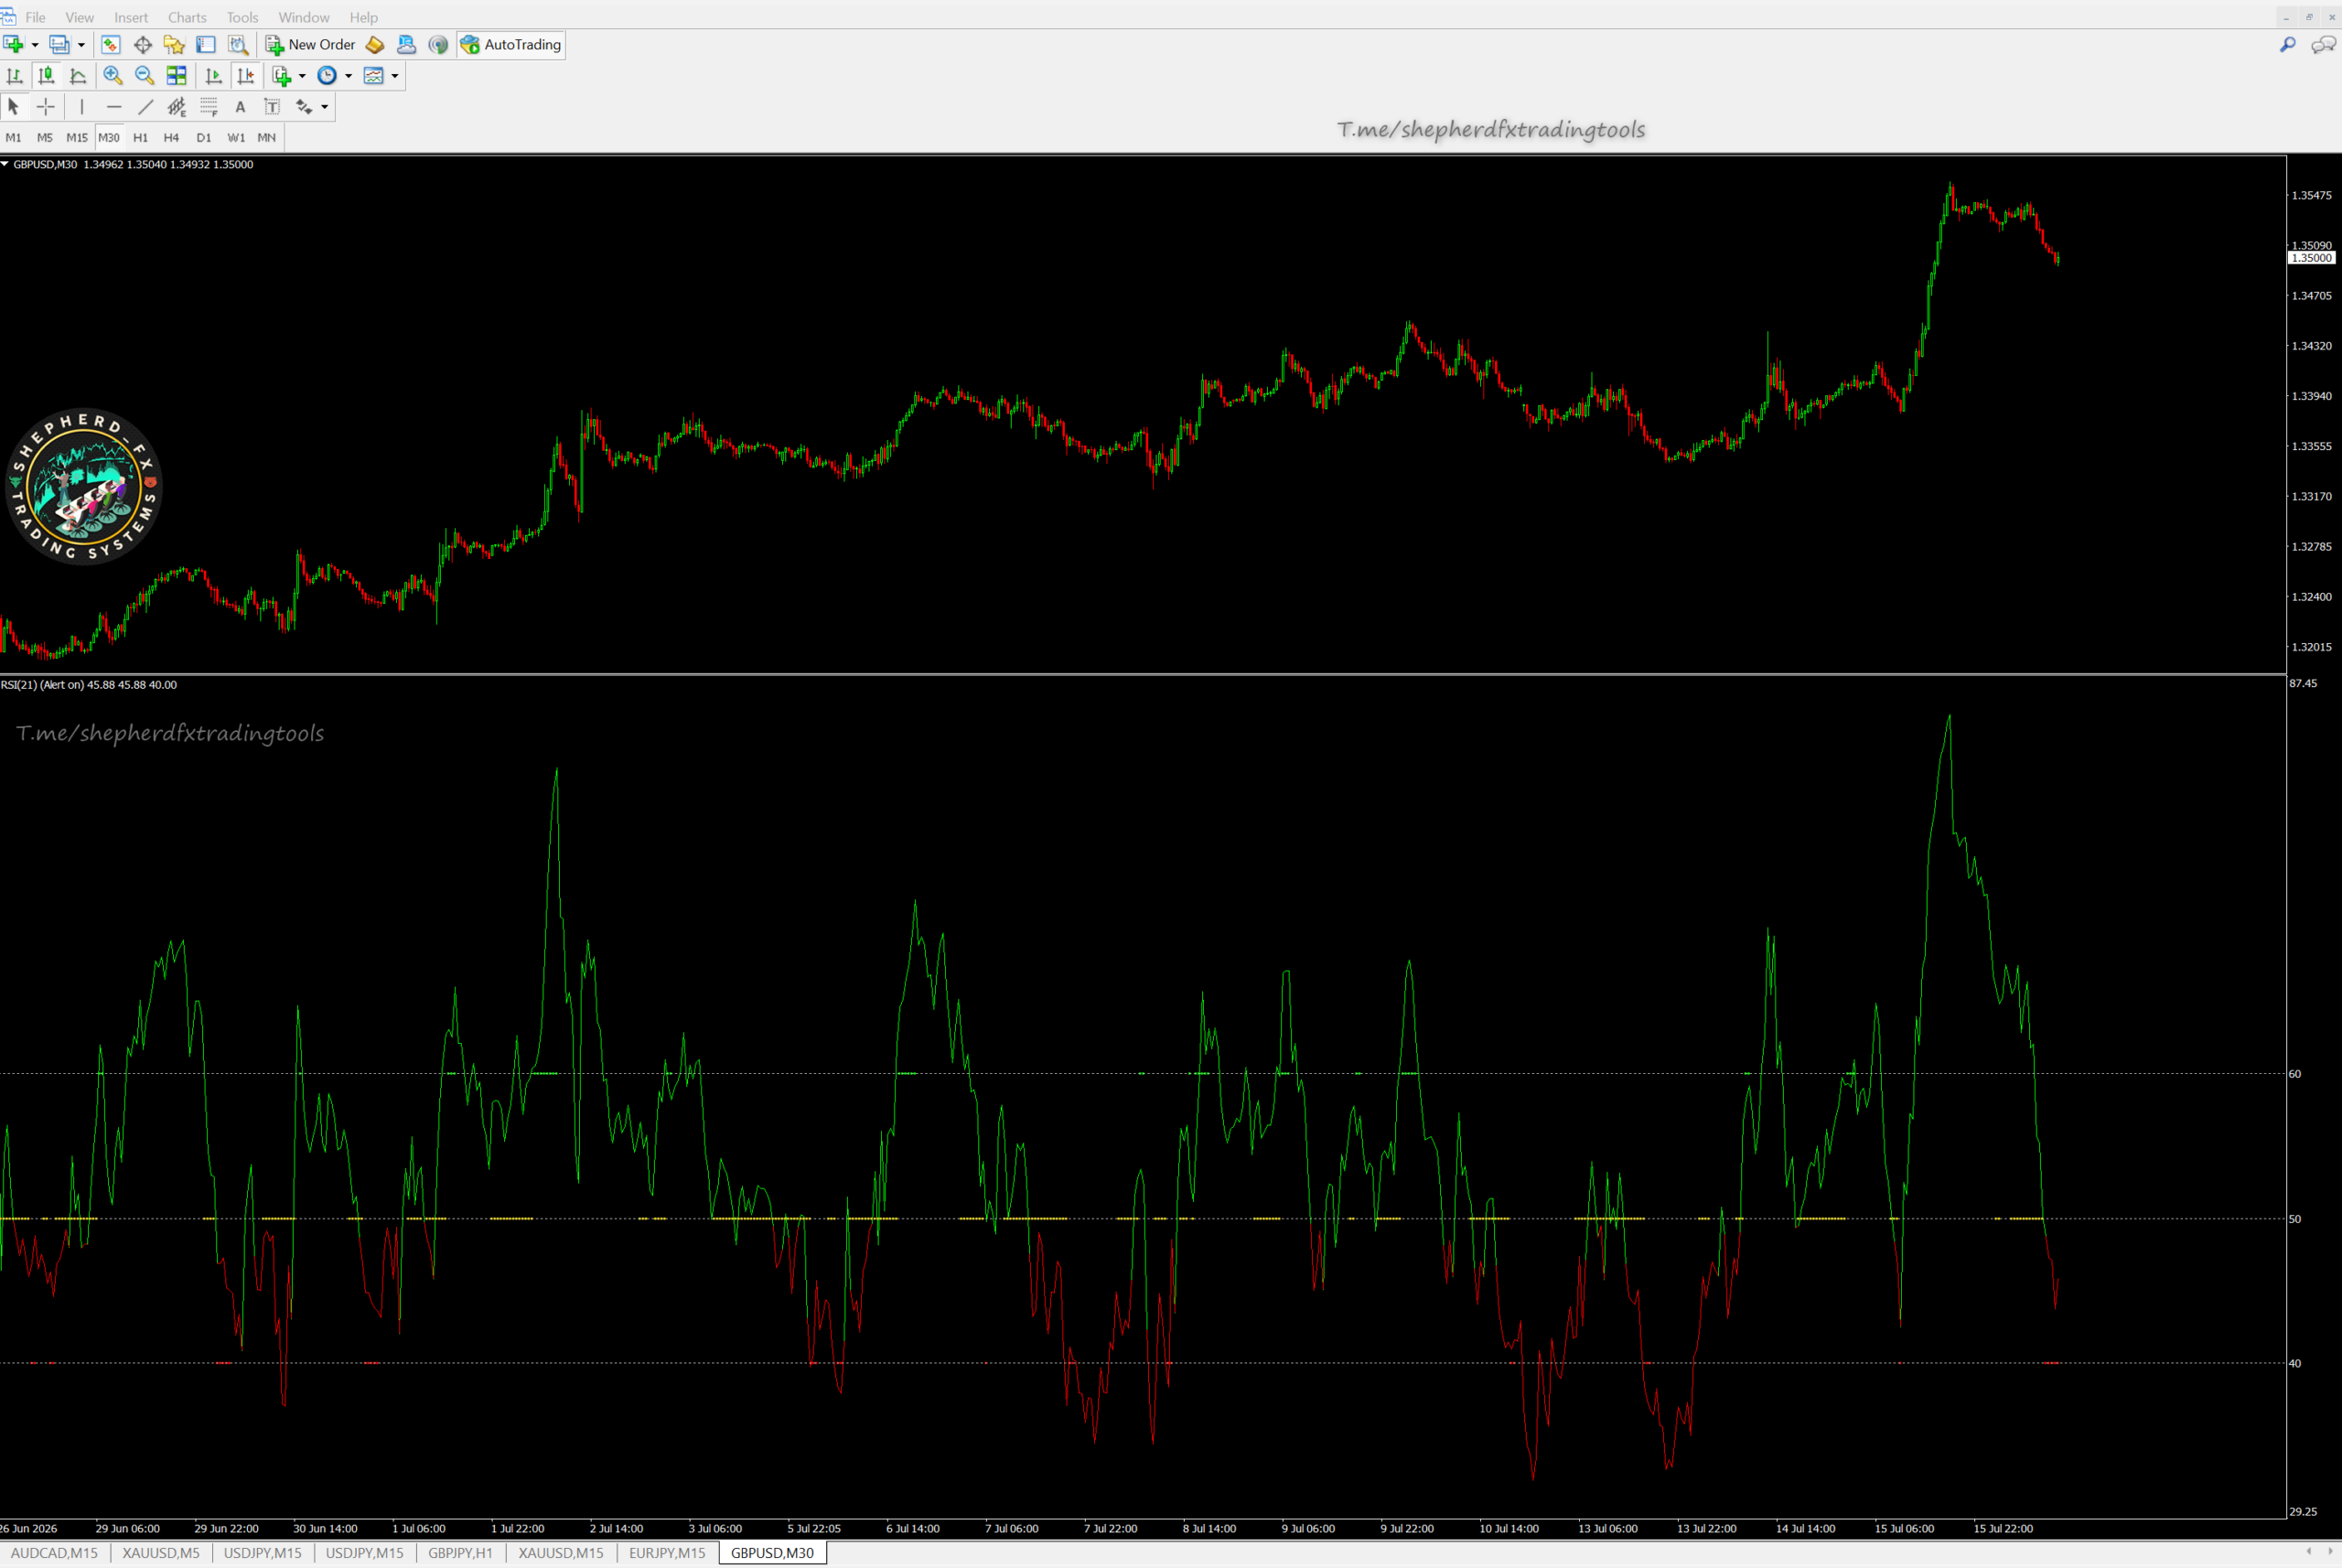The width and height of the screenshot is (2342, 1568).
Task: Switch to line chart view
Action: coord(78,76)
